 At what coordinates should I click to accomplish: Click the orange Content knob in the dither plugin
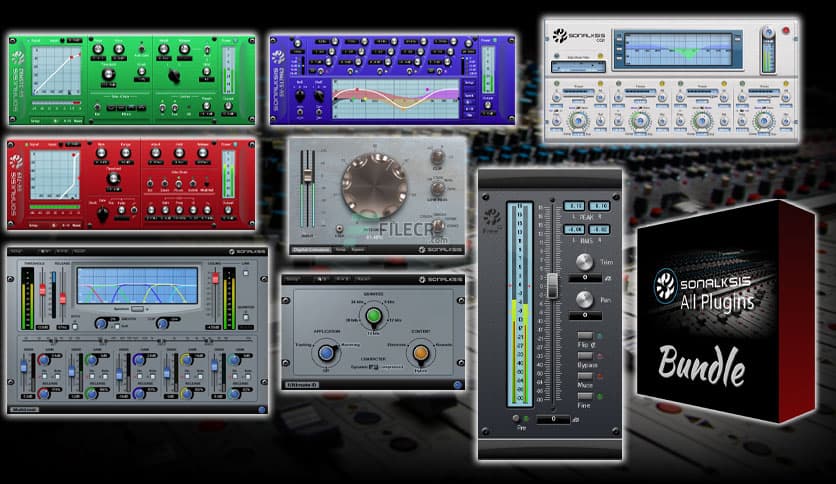(x=421, y=352)
